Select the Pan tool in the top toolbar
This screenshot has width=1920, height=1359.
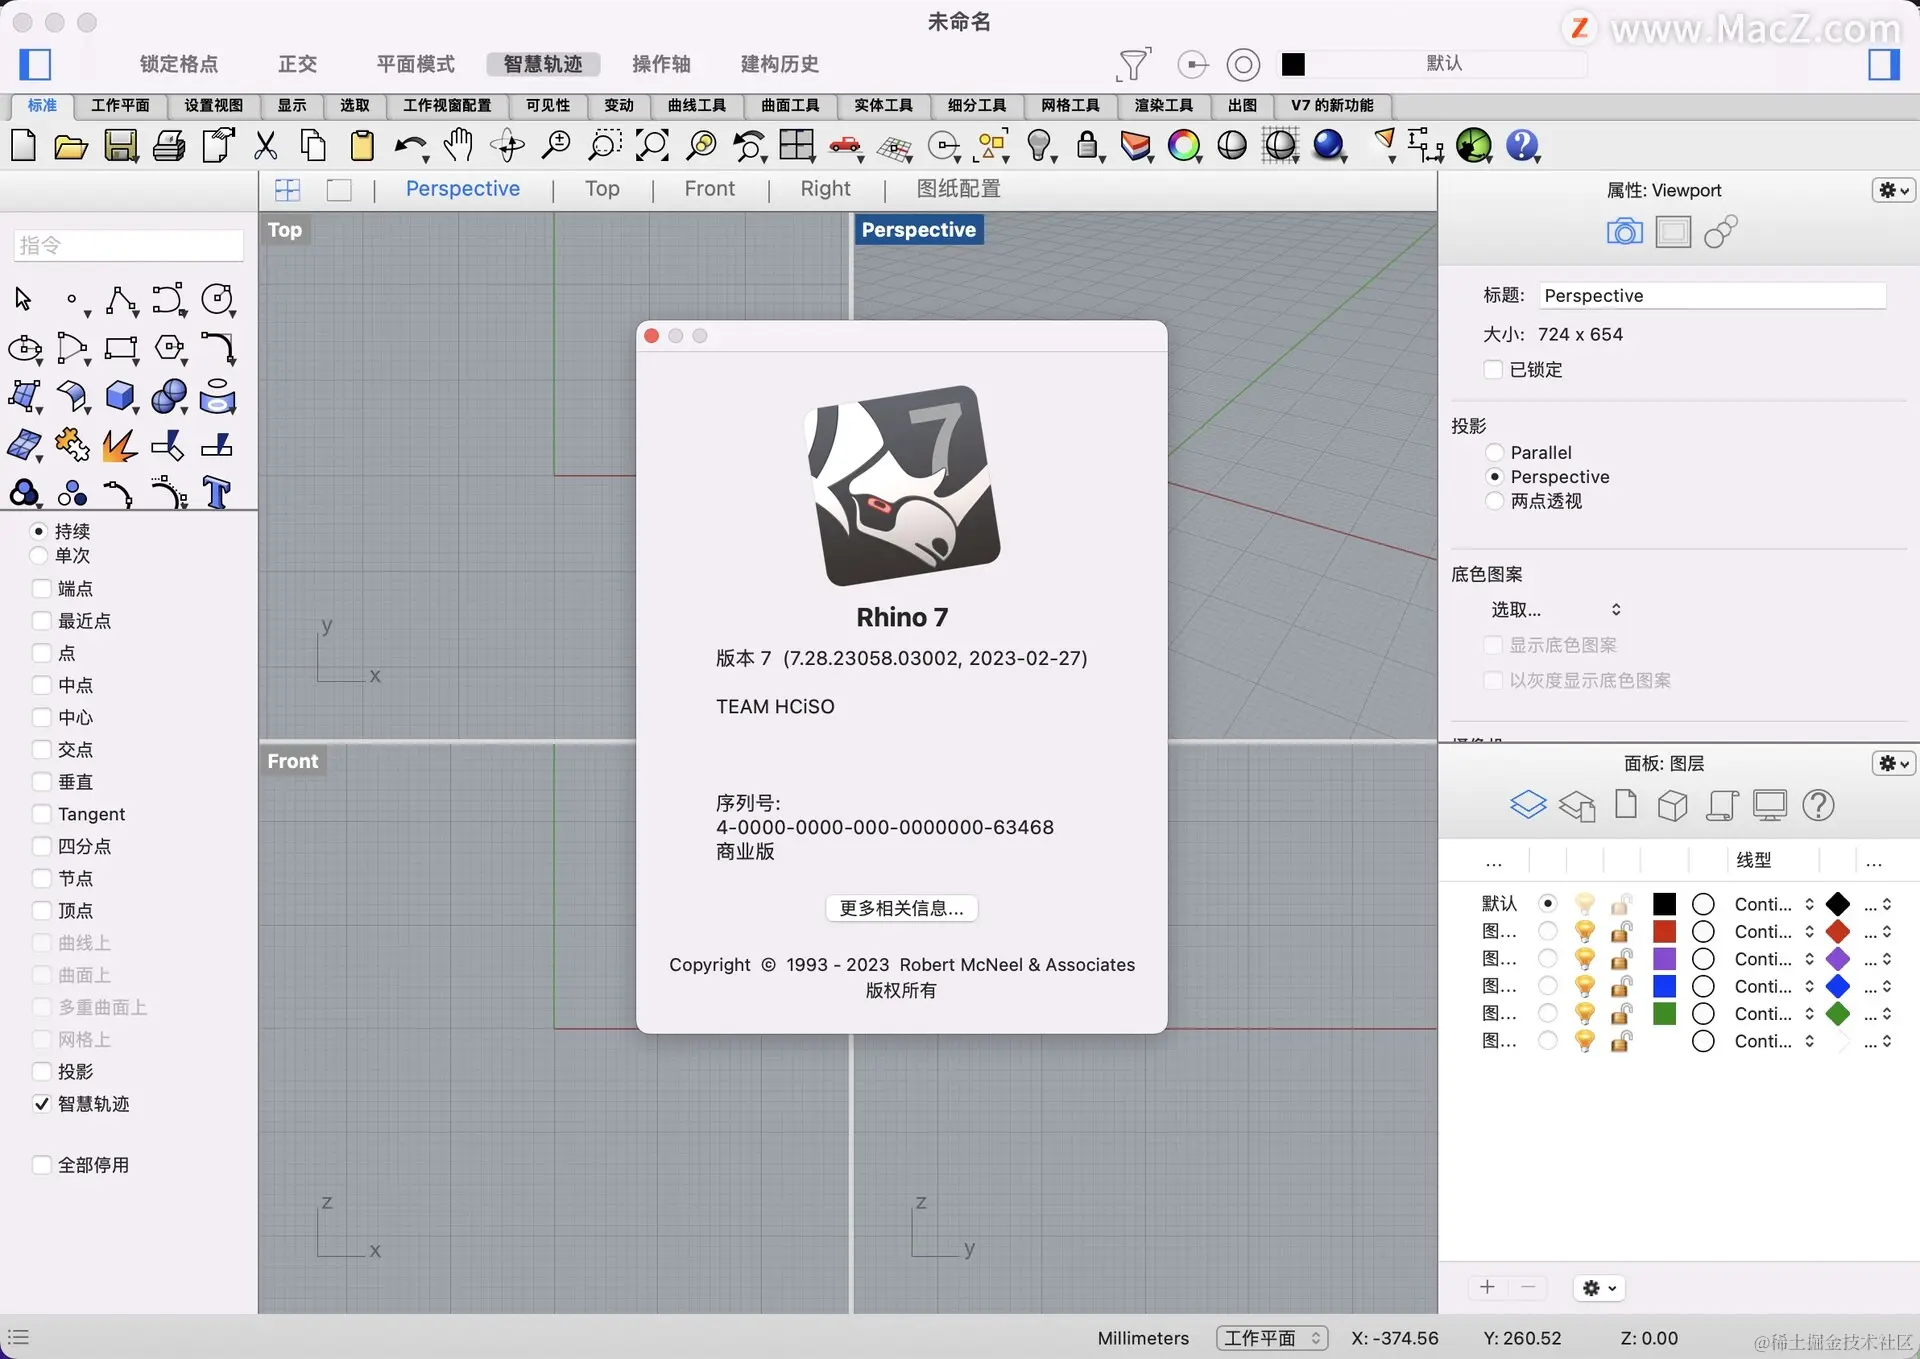tap(457, 146)
